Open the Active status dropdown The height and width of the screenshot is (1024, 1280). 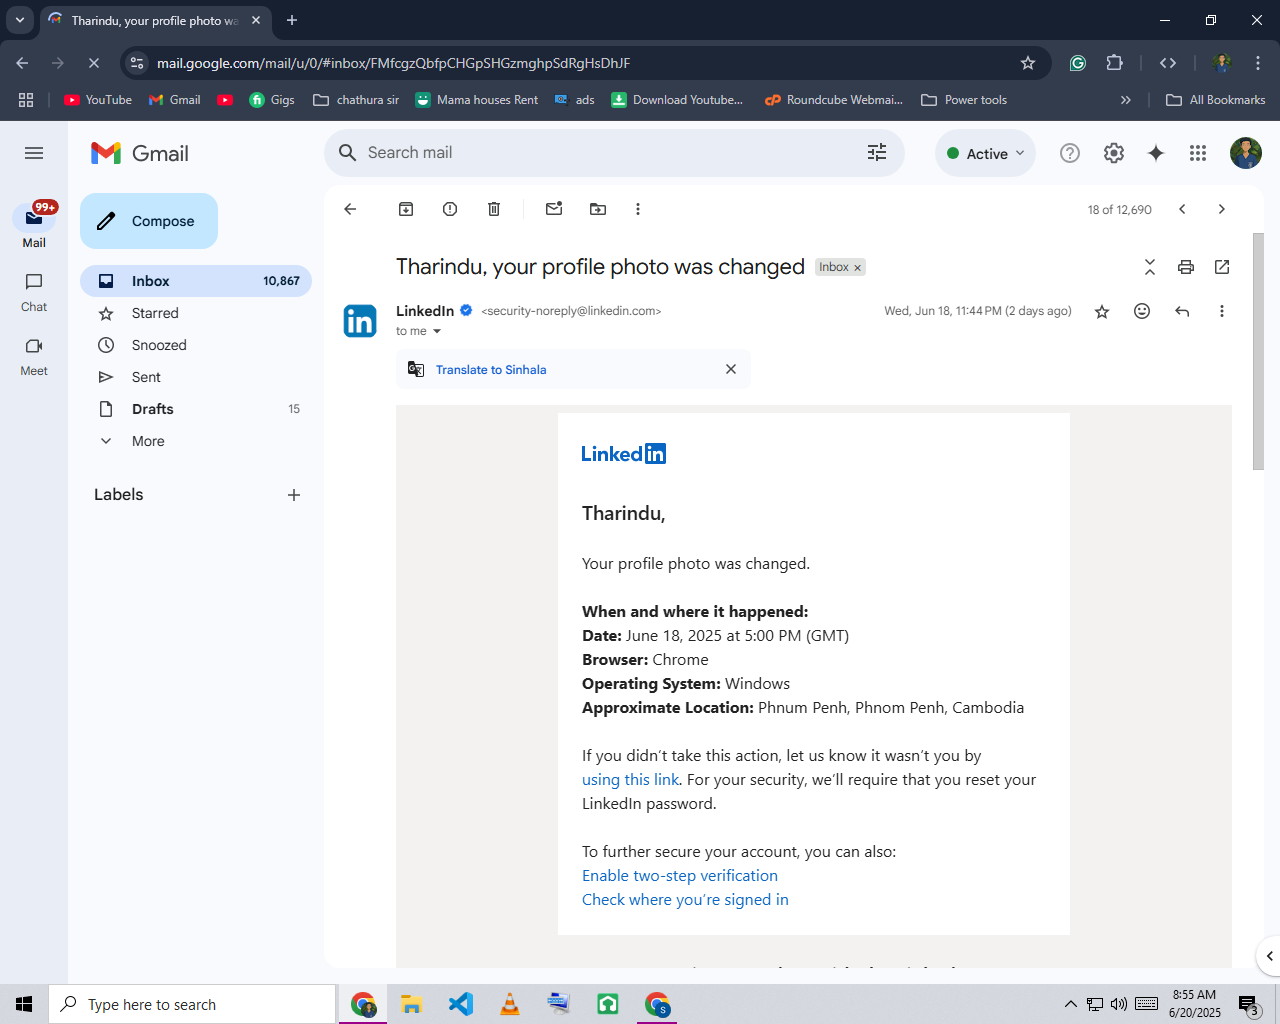point(986,153)
